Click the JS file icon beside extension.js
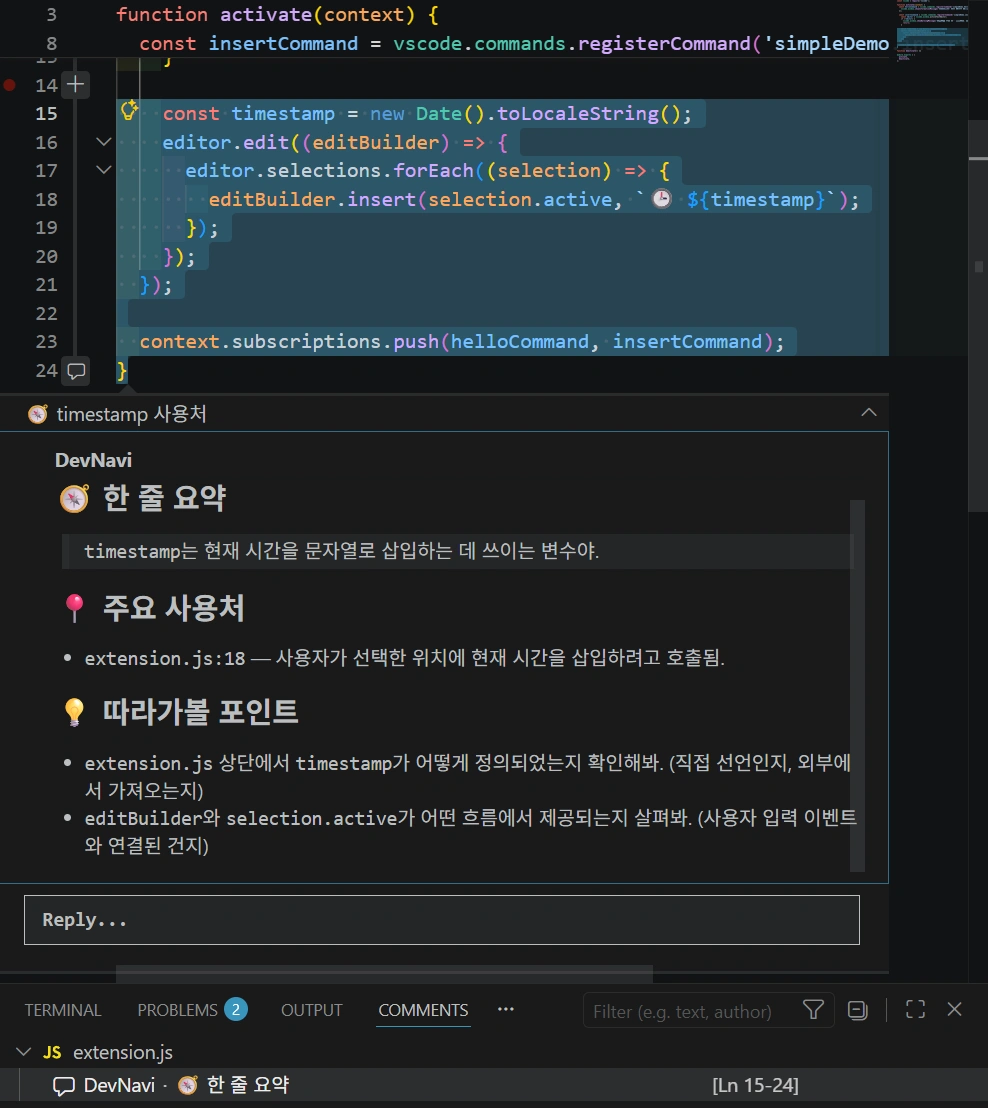Screen dimensions: 988x1108 [x=52, y=1052]
